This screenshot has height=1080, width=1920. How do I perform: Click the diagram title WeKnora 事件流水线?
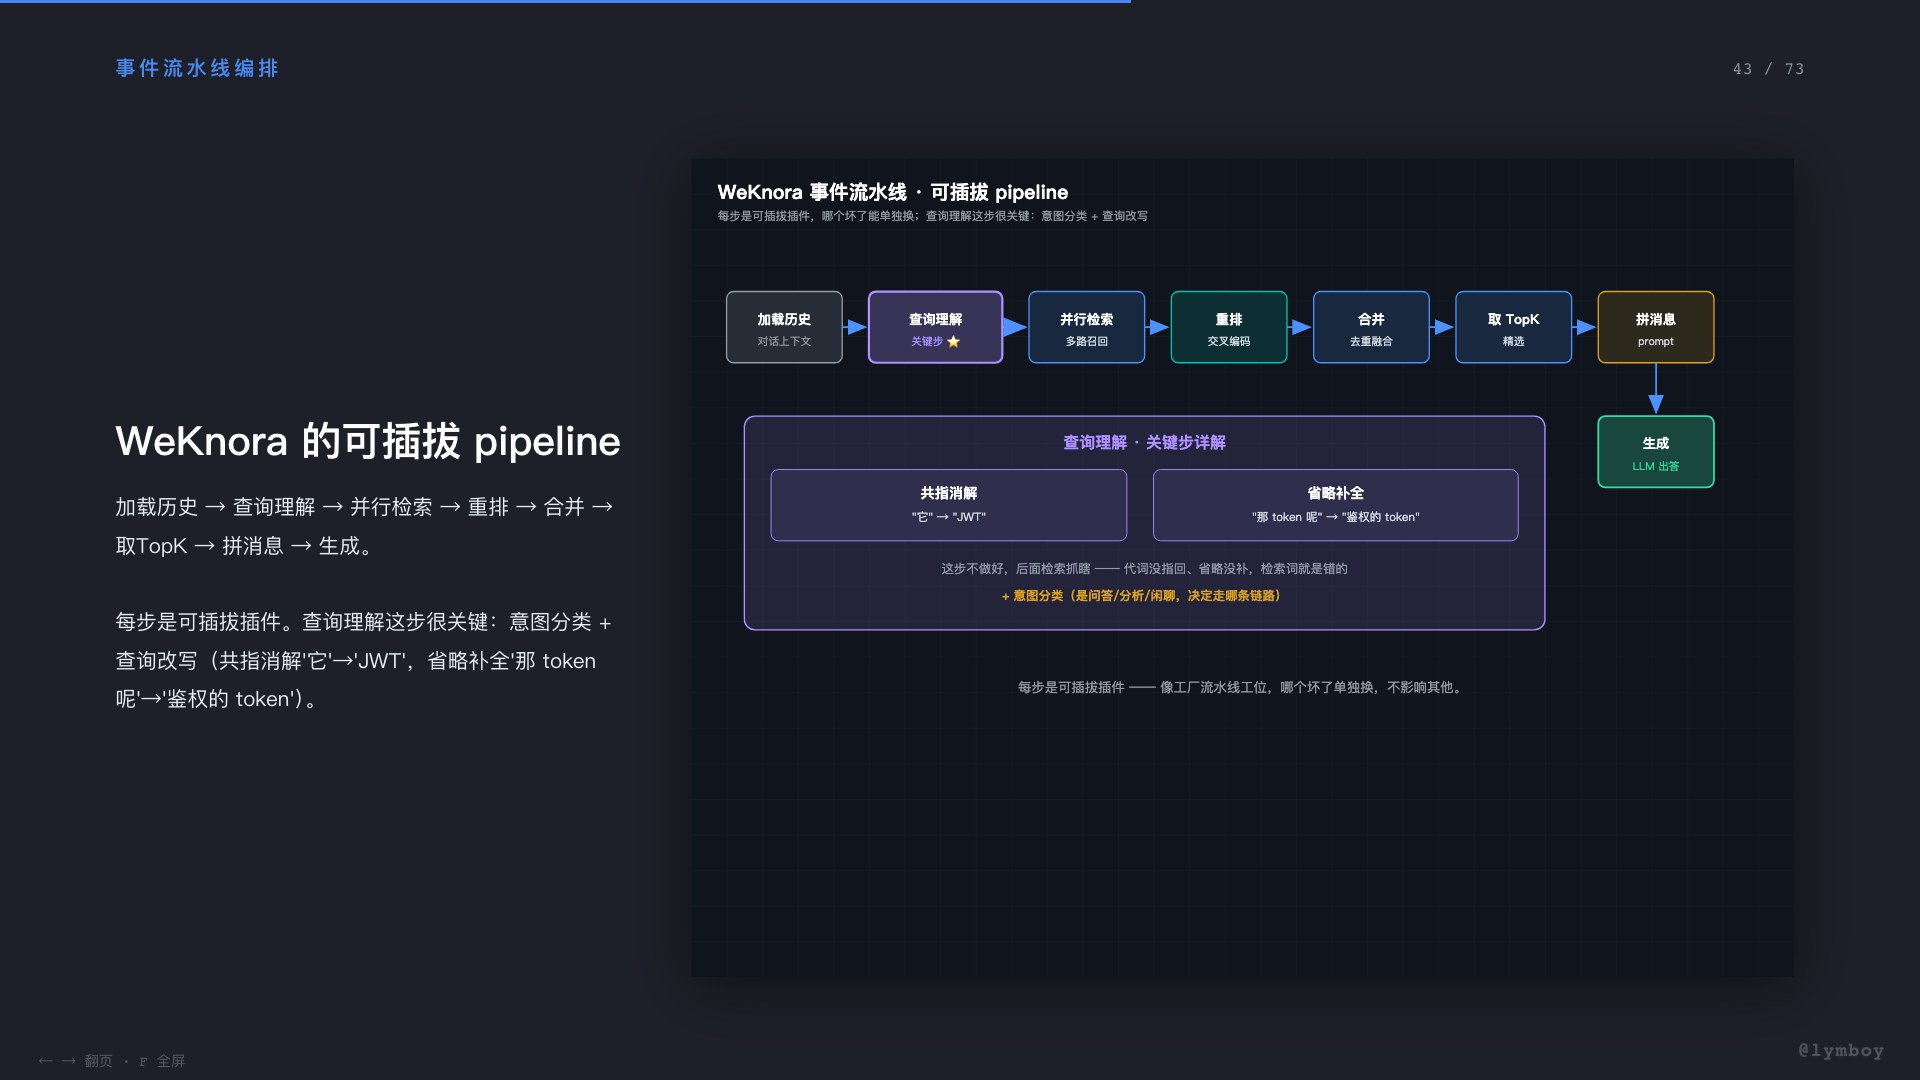(x=892, y=192)
